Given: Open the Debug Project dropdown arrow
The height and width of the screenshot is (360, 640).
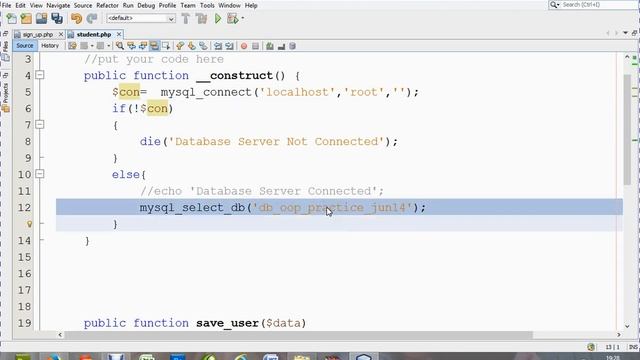Looking at the screenshot, I should 242,18.
